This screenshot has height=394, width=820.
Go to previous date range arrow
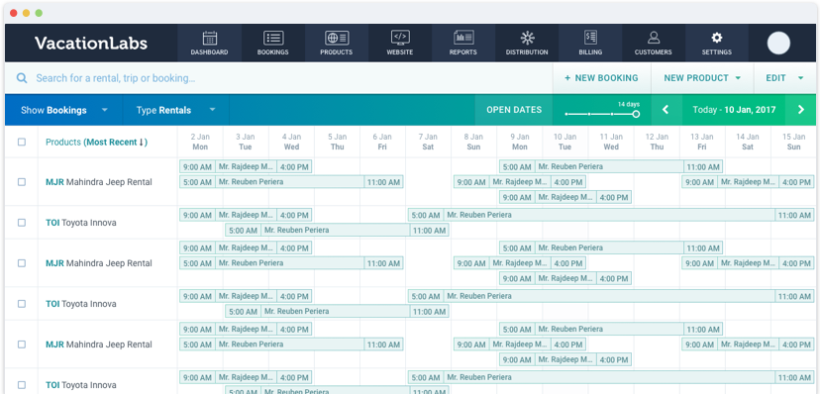pyautogui.click(x=666, y=110)
